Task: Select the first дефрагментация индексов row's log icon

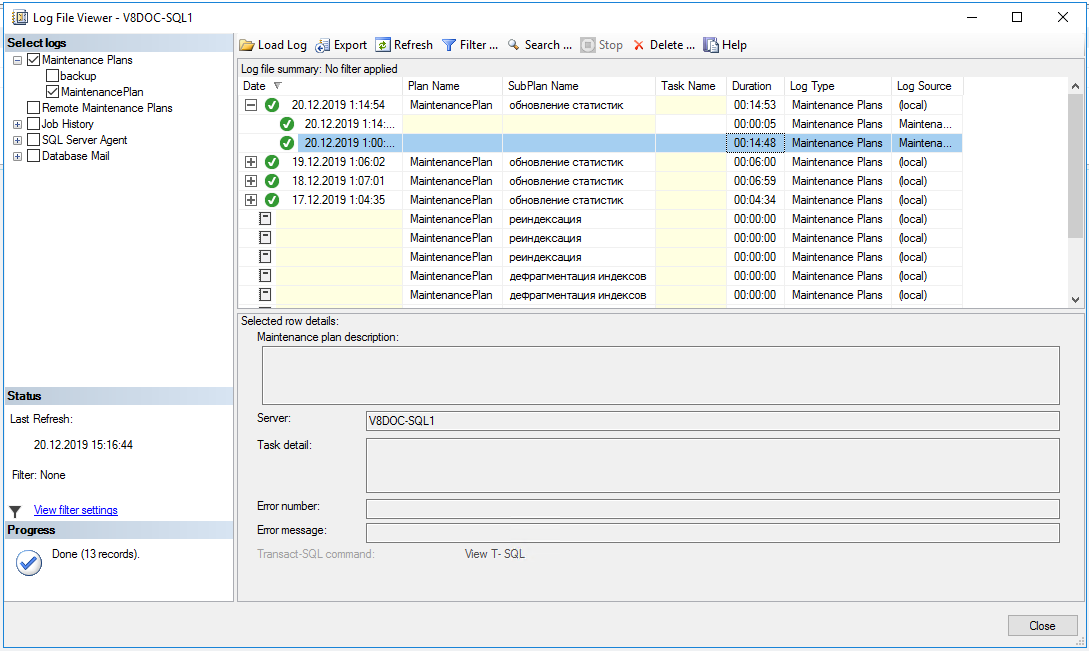Action: pyautogui.click(x=265, y=276)
